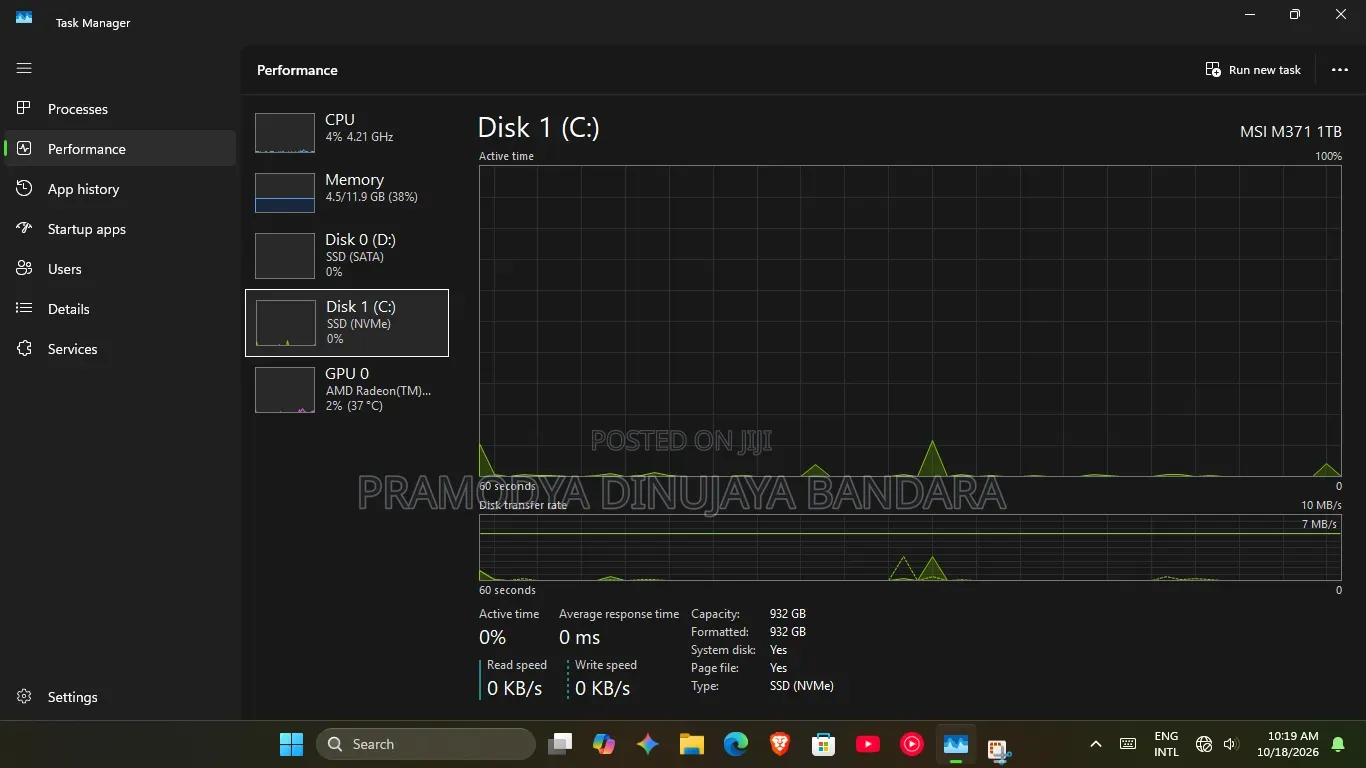Open Brave browser from the taskbar
1366x768 pixels.
[780, 744]
